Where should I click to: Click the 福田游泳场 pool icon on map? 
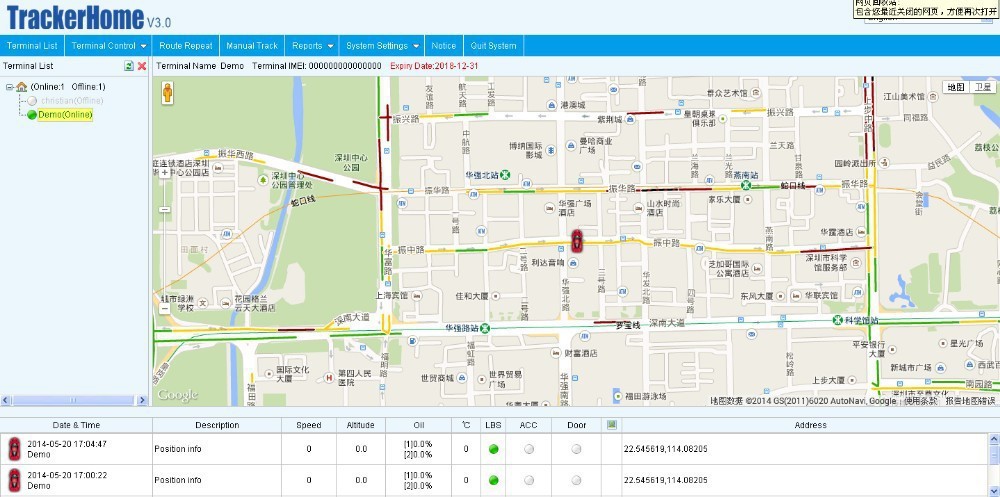[x=617, y=396]
